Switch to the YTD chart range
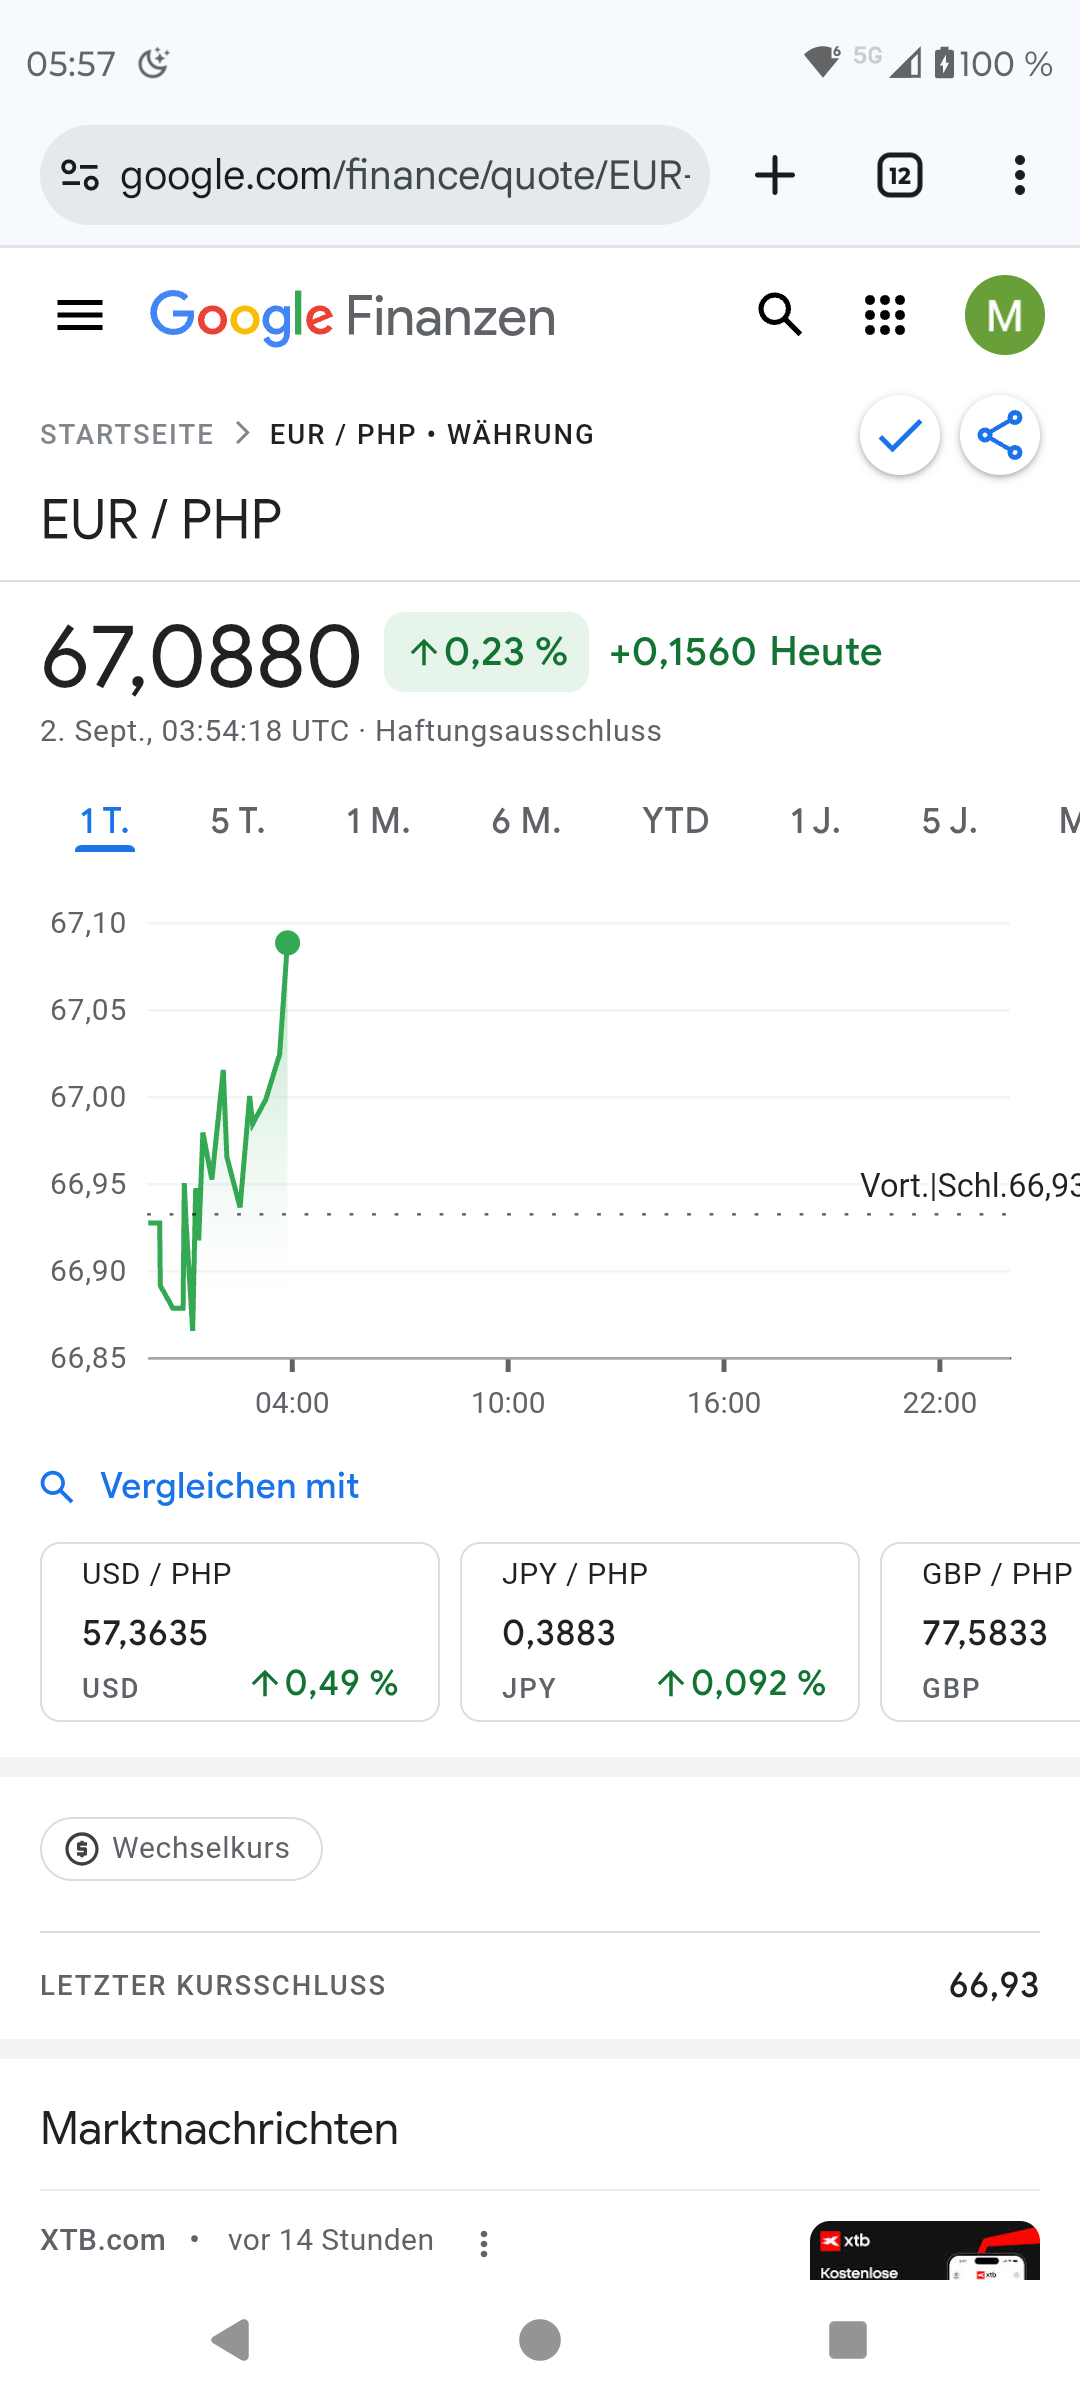Viewport: 1080px width, 2400px height. [675, 822]
